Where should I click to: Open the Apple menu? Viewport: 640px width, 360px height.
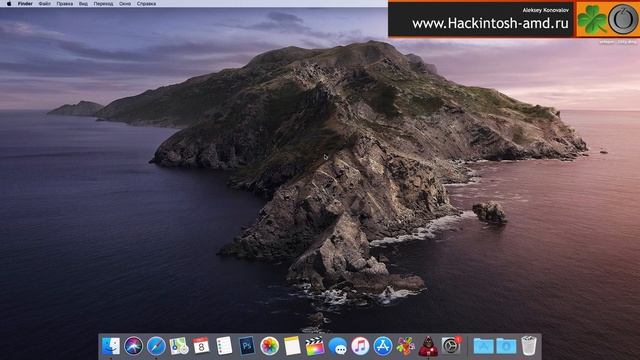pos(9,4)
